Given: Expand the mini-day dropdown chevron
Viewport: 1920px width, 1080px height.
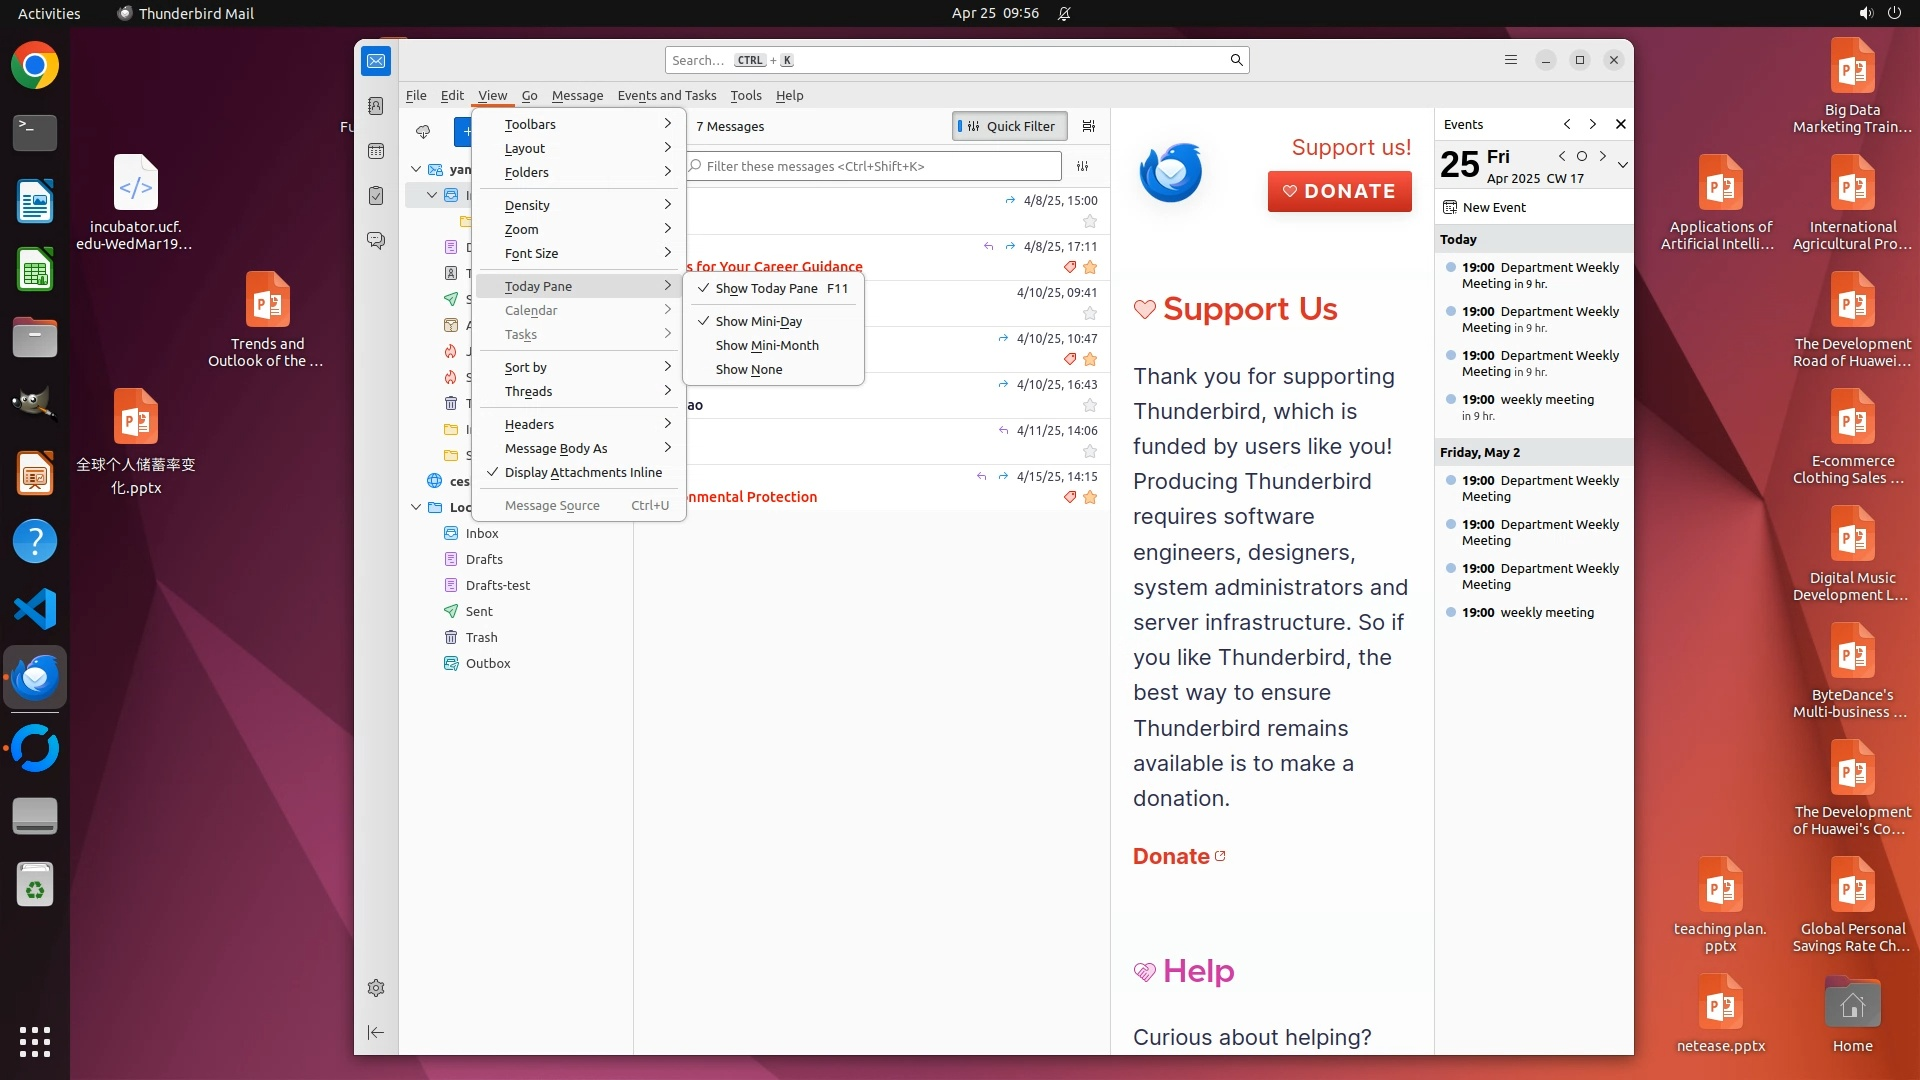Looking at the screenshot, I should coord(1622,165).
